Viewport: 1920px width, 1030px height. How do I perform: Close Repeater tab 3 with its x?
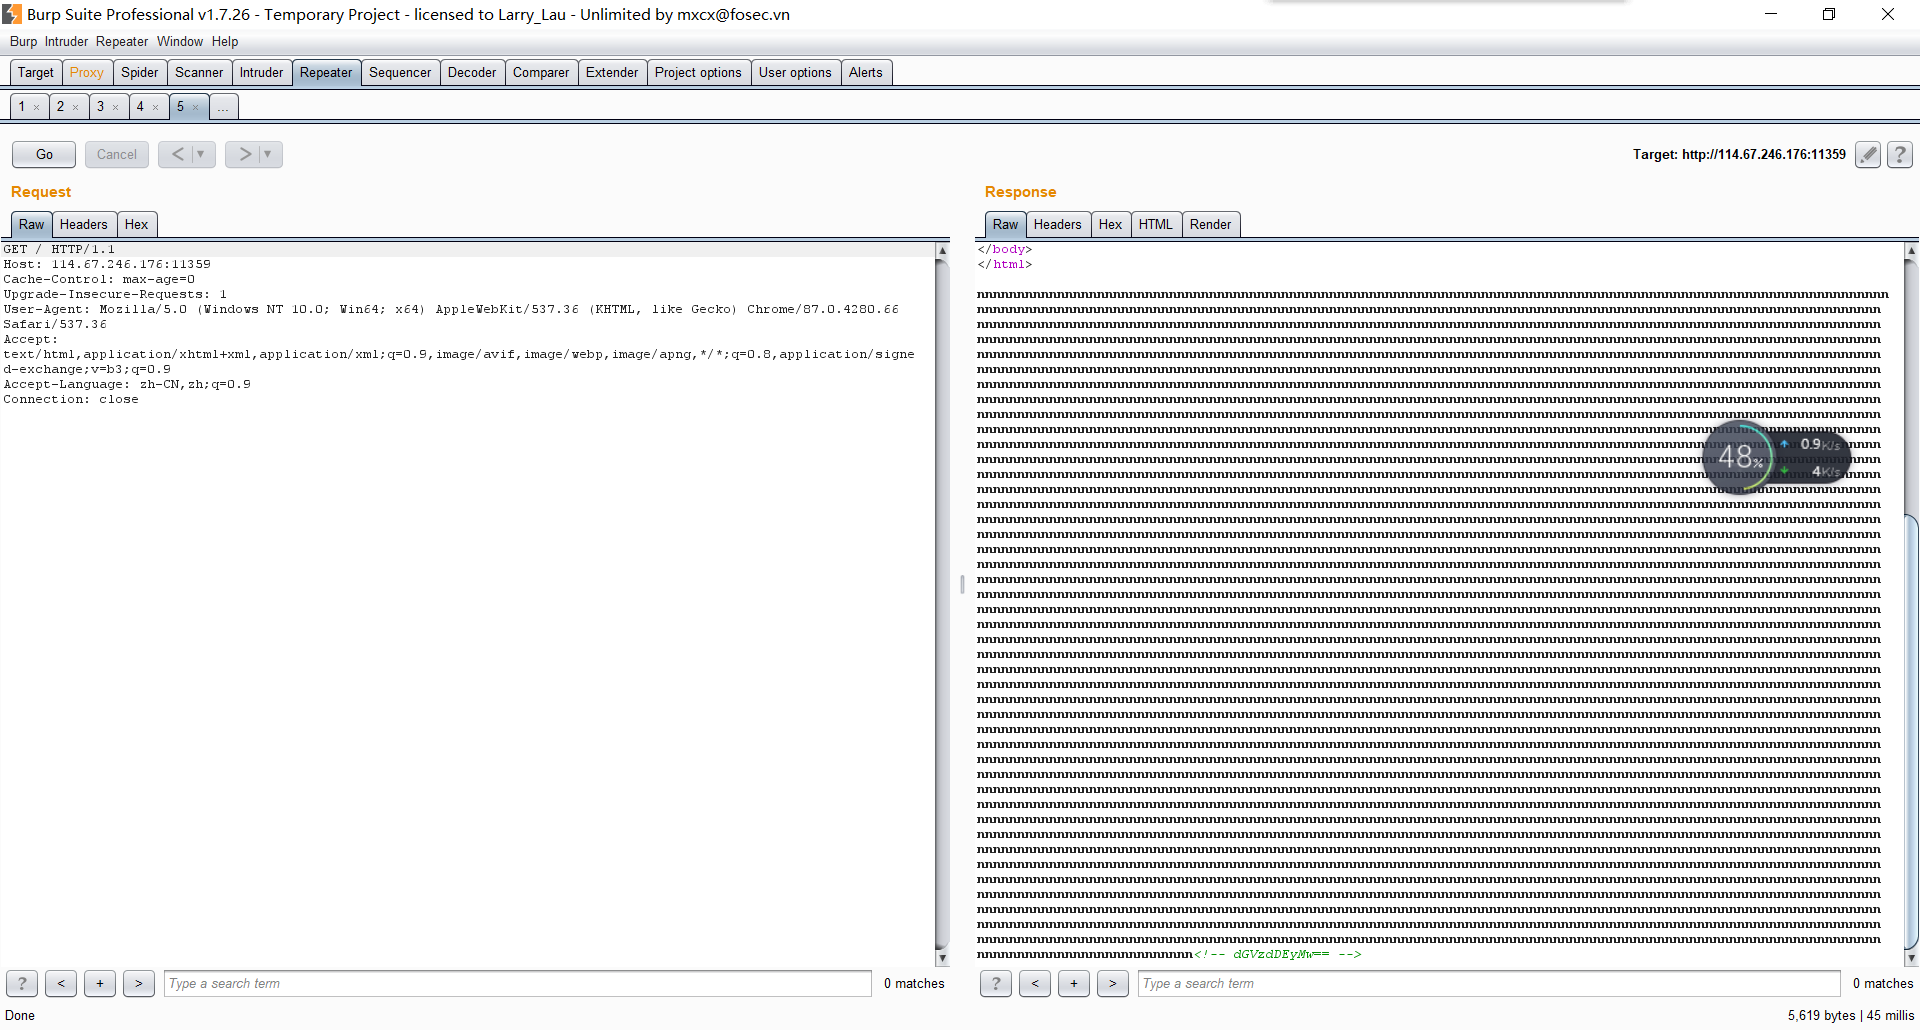116,107
